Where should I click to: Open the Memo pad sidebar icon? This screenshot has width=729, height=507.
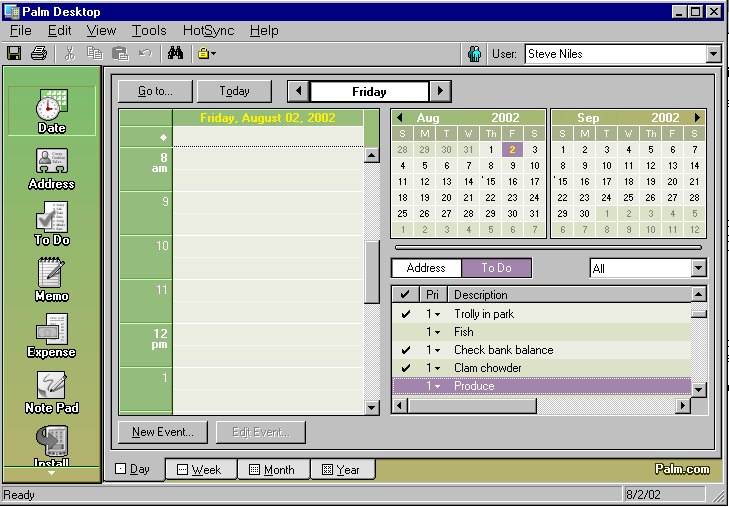click(52, 280)
